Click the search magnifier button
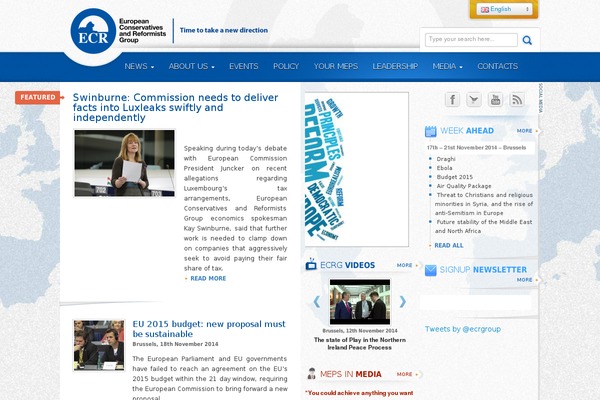600x400 pixels. tap(527, 40)
